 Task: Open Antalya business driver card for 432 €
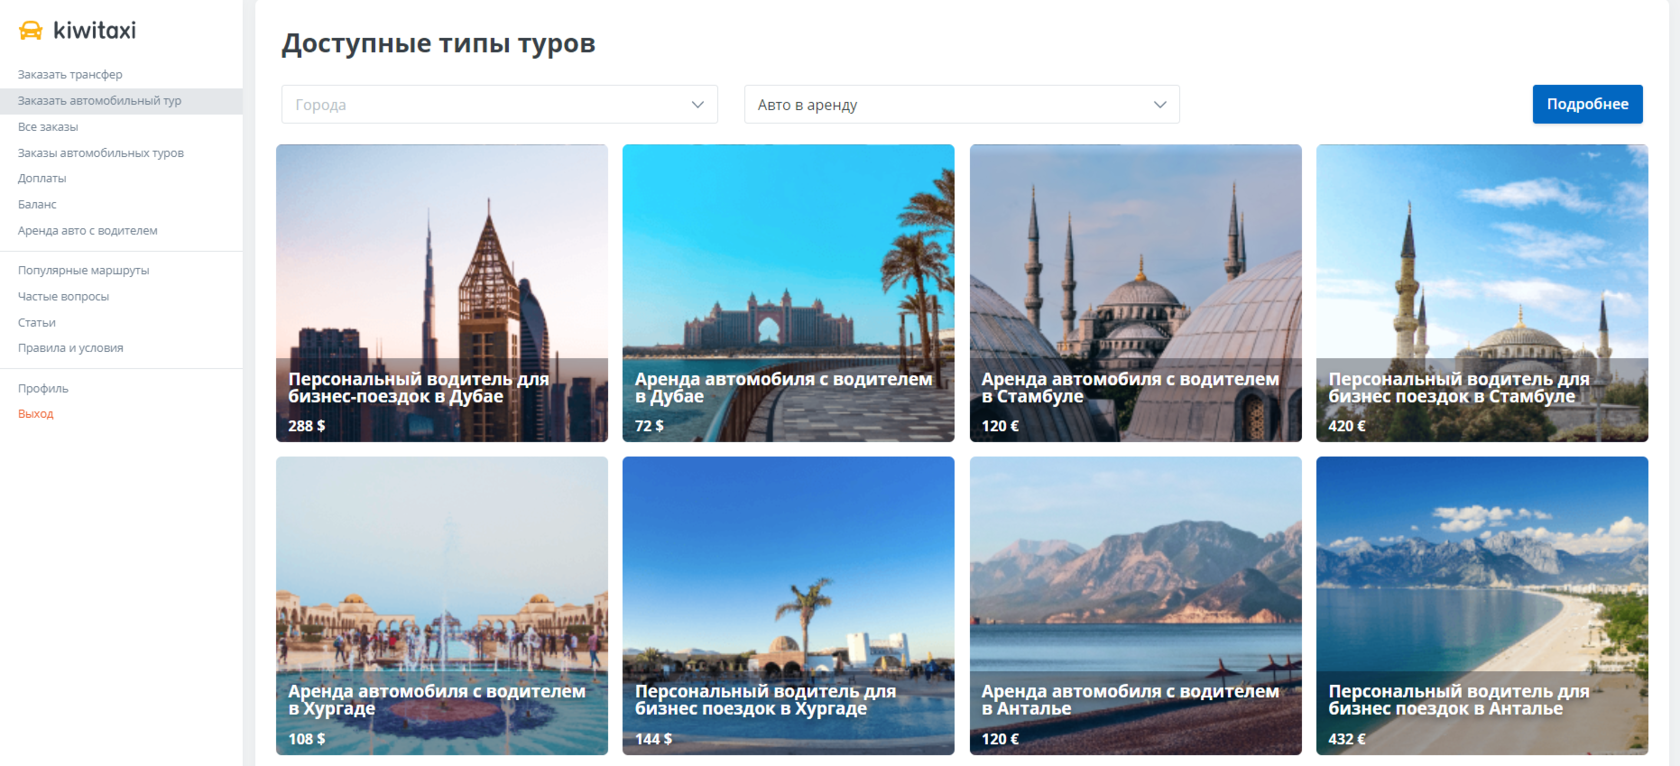coord(1482,605)
